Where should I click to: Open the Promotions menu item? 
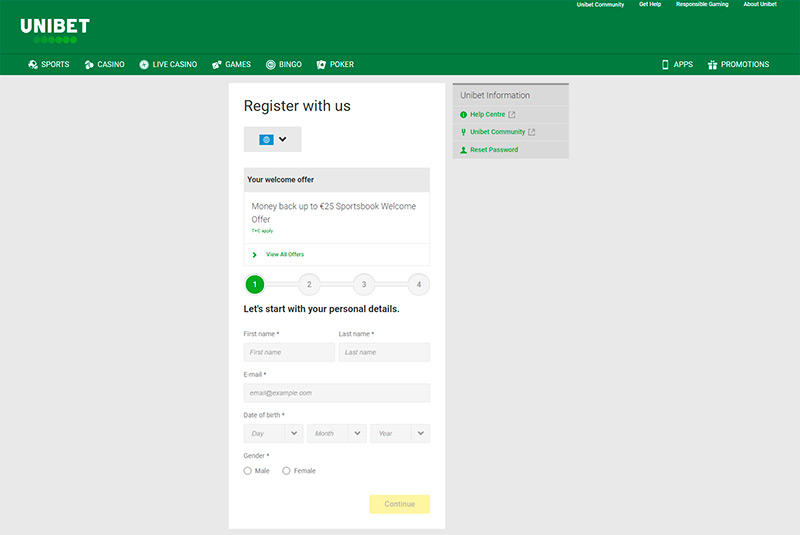[738, 65]
